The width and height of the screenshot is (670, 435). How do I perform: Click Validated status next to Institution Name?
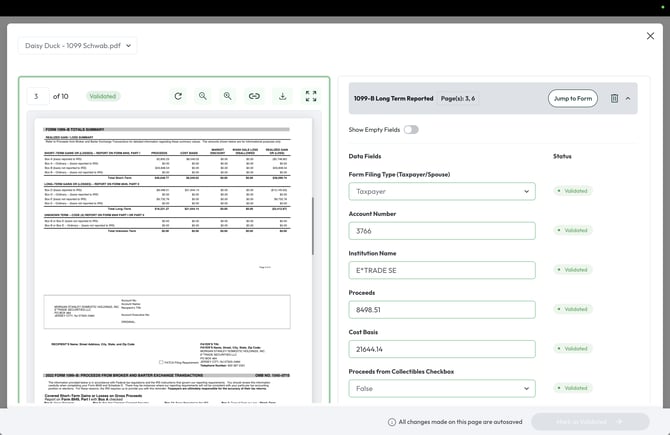573,270
